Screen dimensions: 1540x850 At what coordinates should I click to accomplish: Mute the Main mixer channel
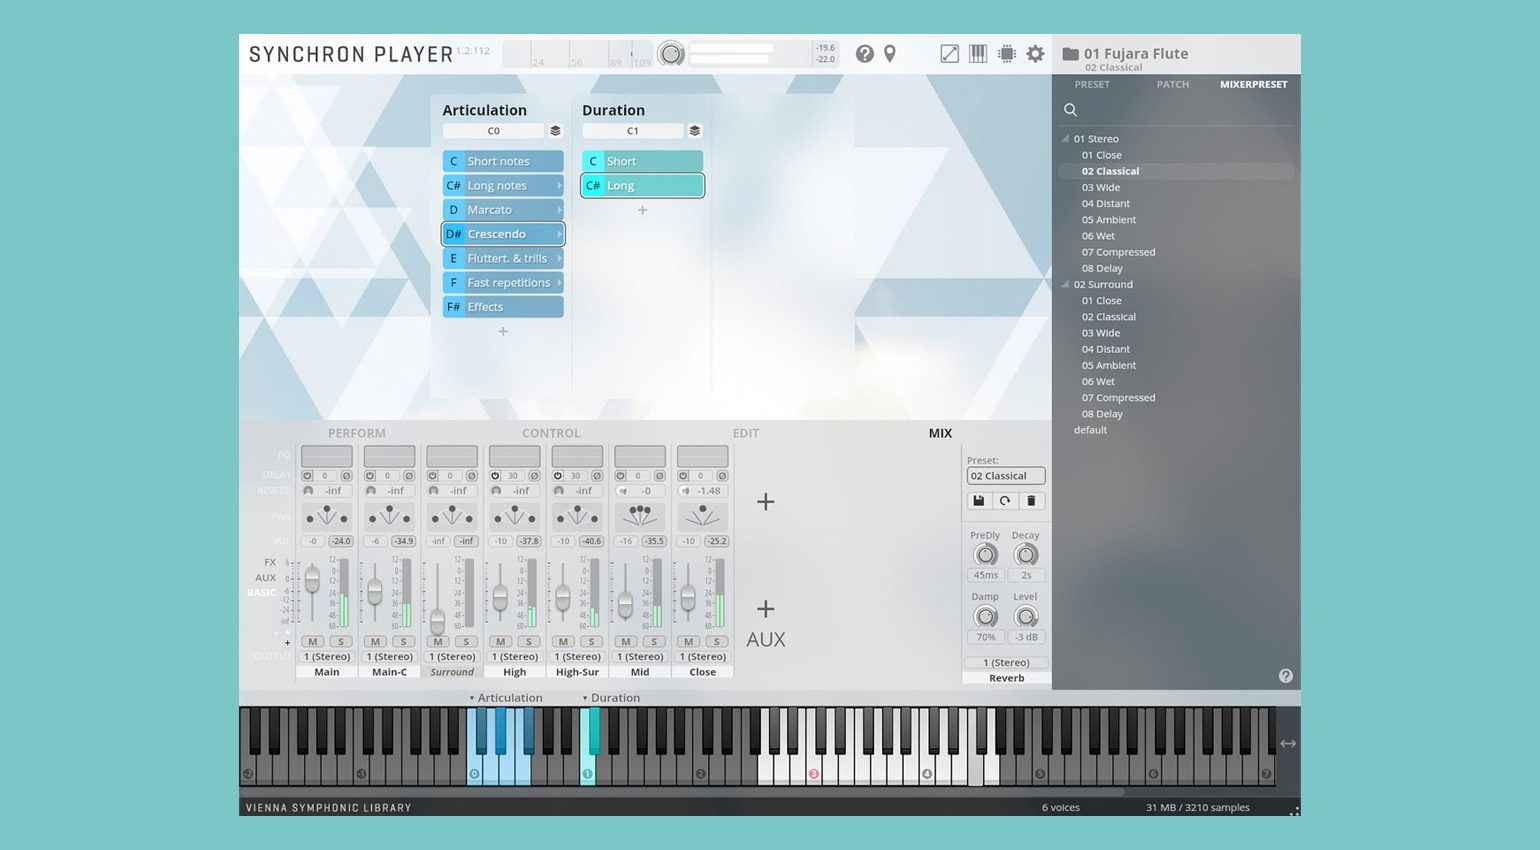[313, 642]
